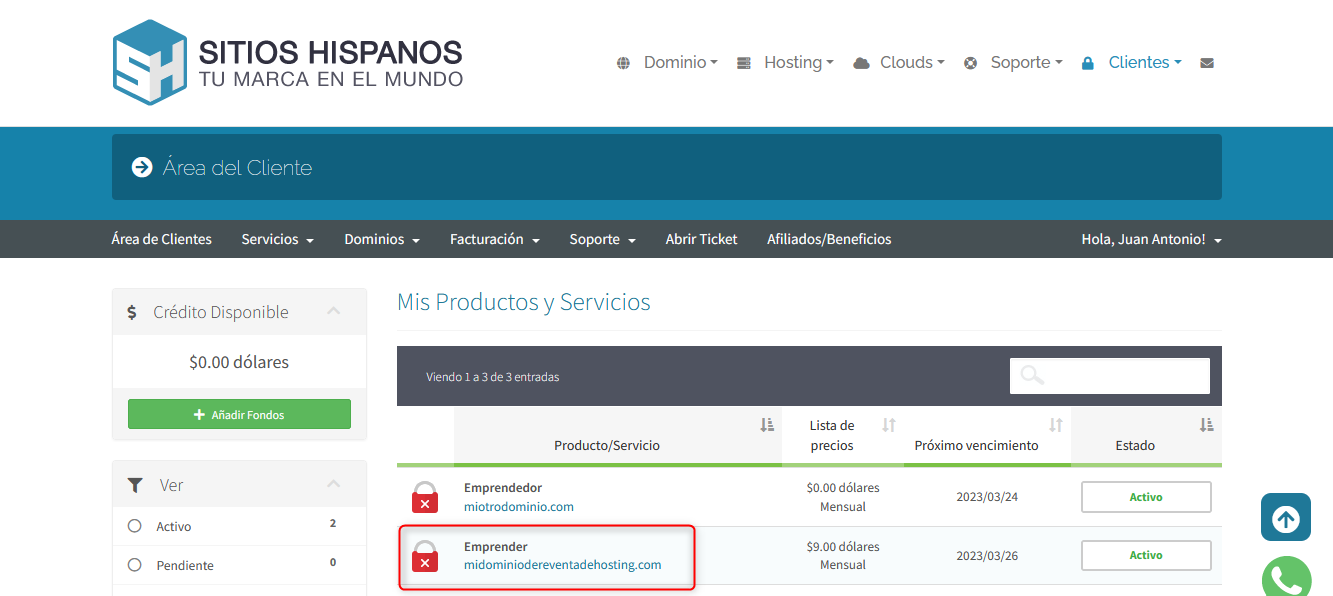This screenshot has height=596, width=1333.
Task: Sort by the Producto/Servicio column sort icon
Action: pos(767,426)
